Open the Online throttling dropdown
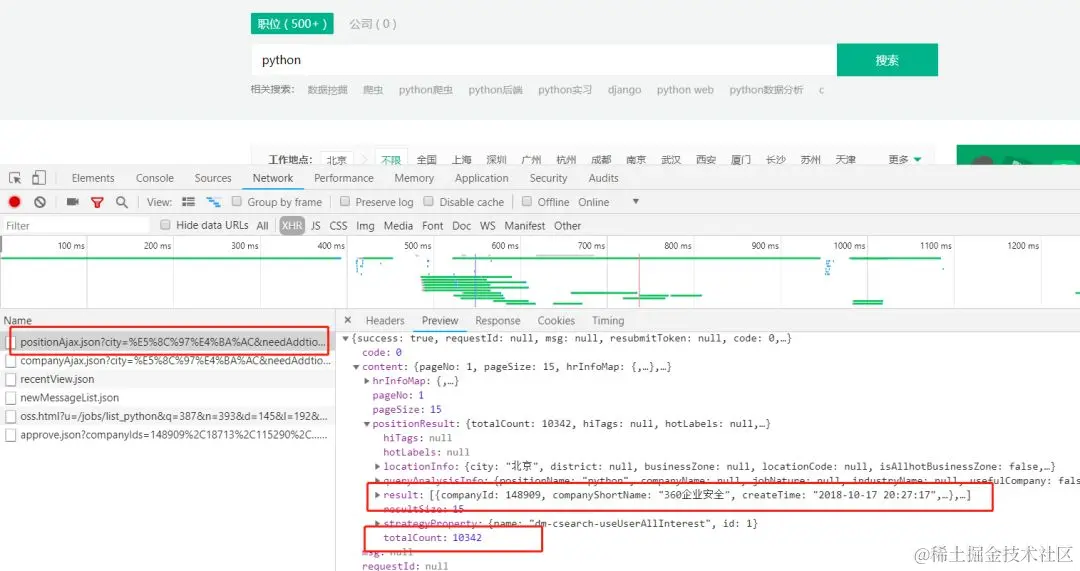Image resolution: width=1080 pixels, height=571 pixels. pyautogui.click(x=609, y=202)
